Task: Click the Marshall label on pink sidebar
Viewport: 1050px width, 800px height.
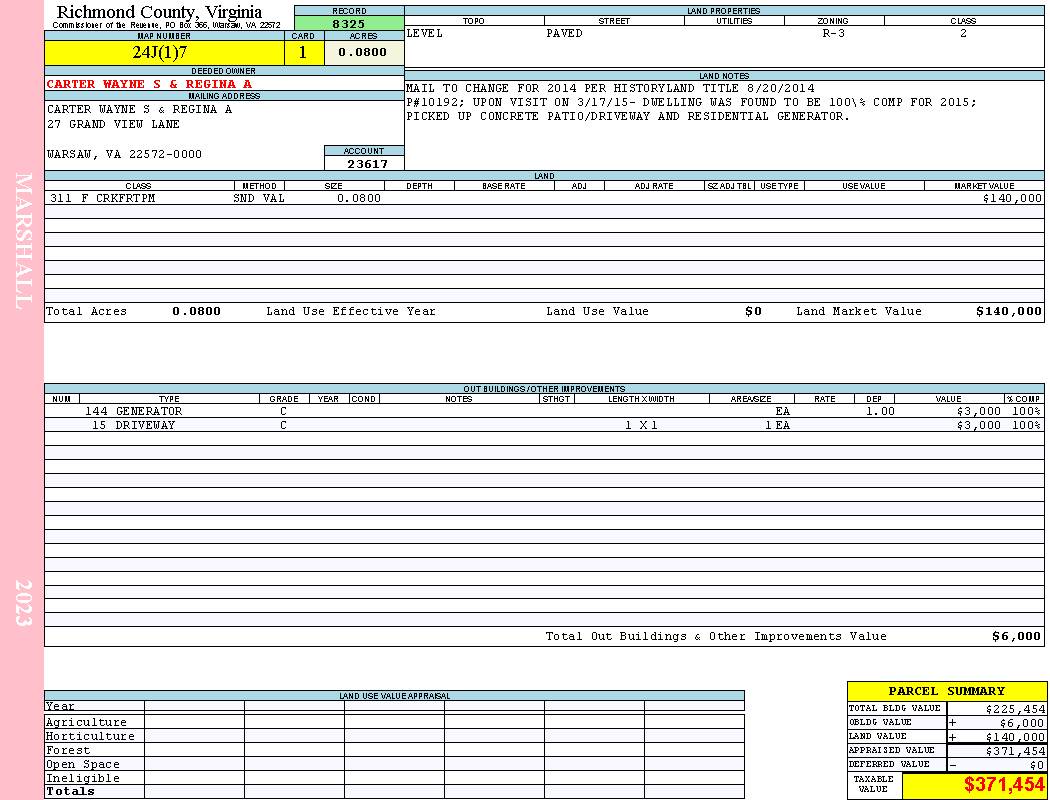Action: [x=23, y=241]
